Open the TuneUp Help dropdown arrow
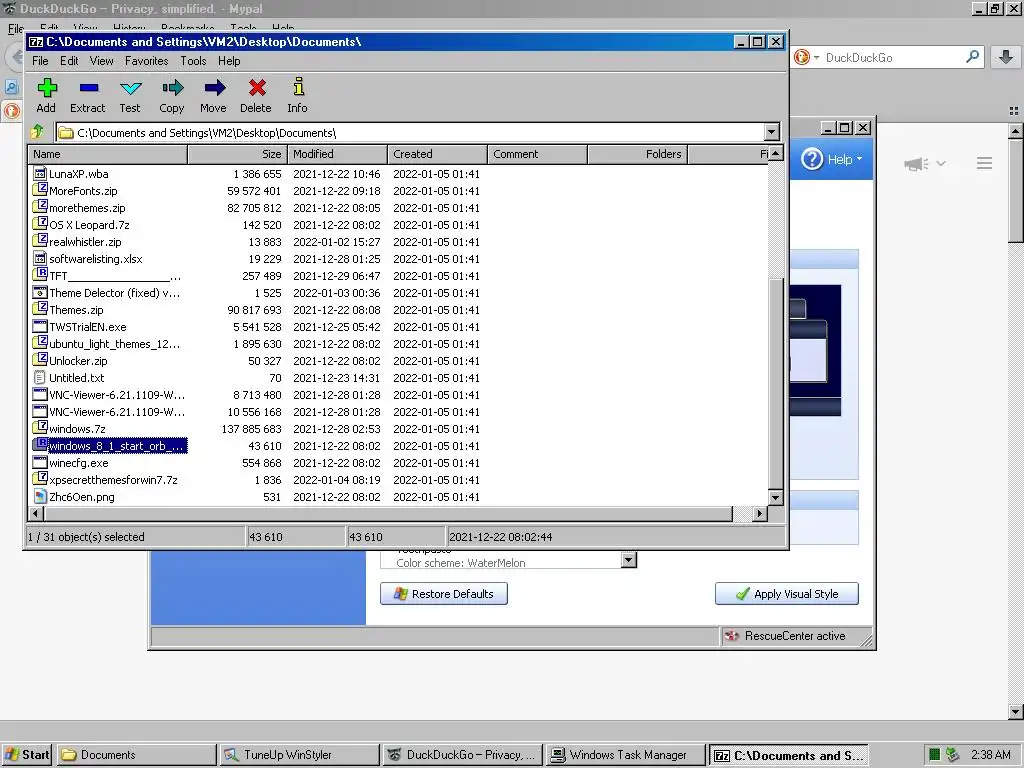The height and width of the screenshot is (768, 1024). pyautogui.click(x=859, y=159)
